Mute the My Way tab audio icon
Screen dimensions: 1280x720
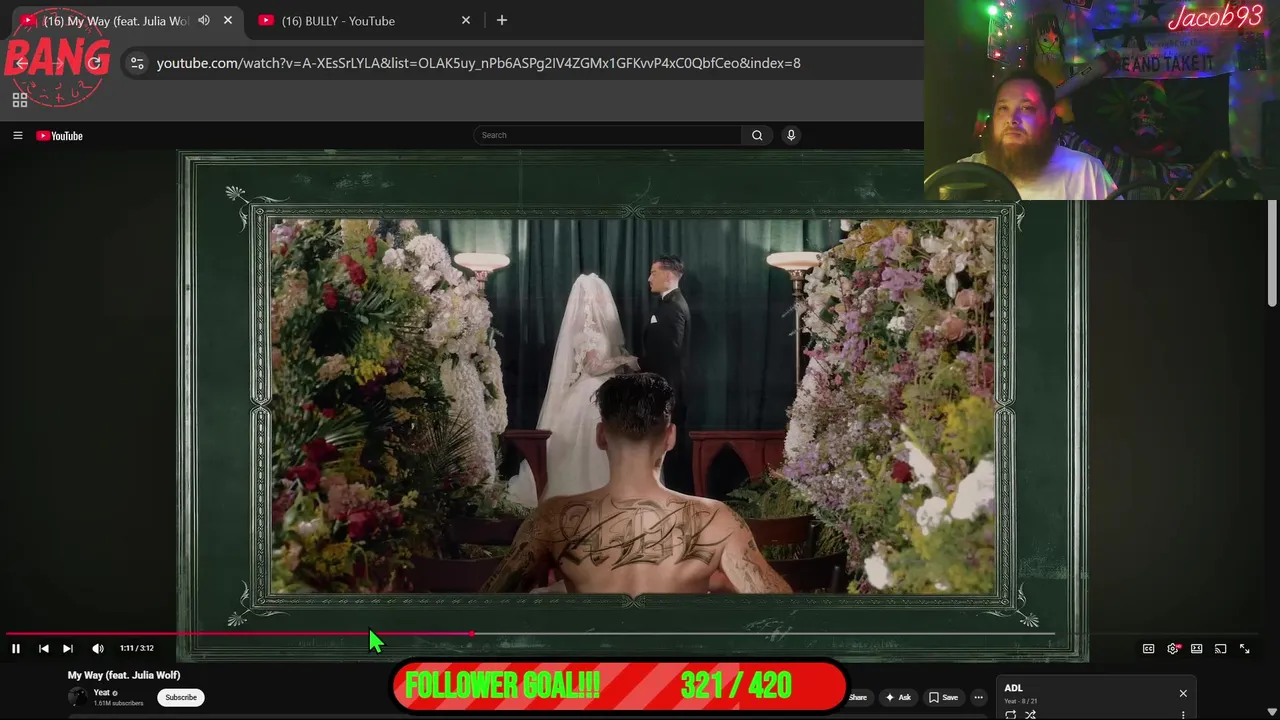[204, 20]
